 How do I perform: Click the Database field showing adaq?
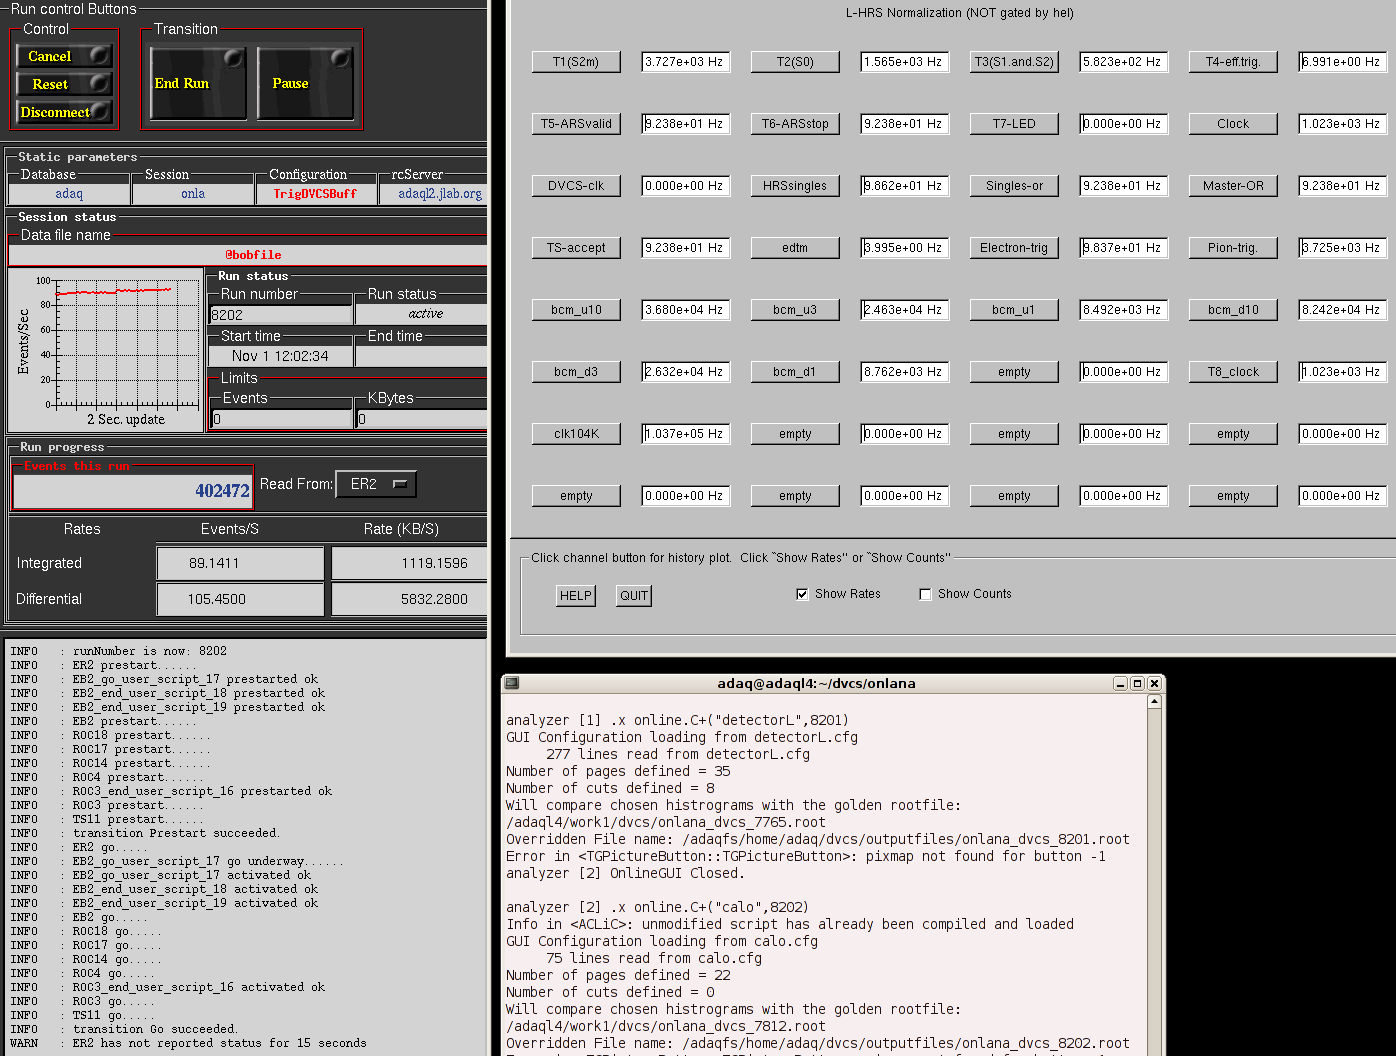[69, 194]
